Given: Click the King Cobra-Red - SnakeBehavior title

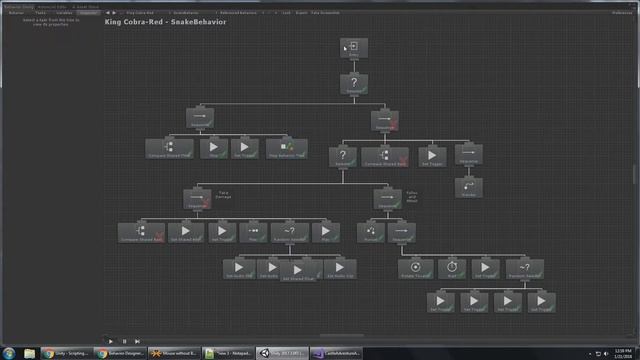Looking at the screenshot, I should pos(165,22).
